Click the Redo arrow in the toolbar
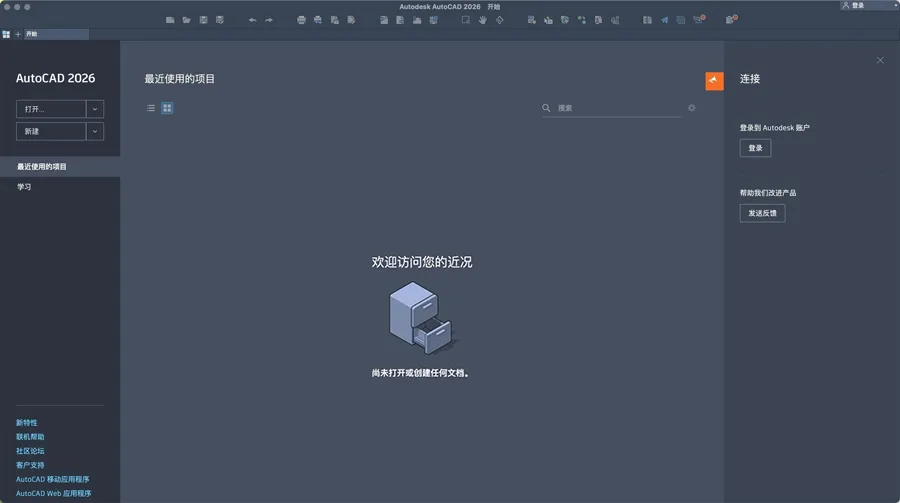Viewport: 900px width, 503px height. click(x=269, y=20)
